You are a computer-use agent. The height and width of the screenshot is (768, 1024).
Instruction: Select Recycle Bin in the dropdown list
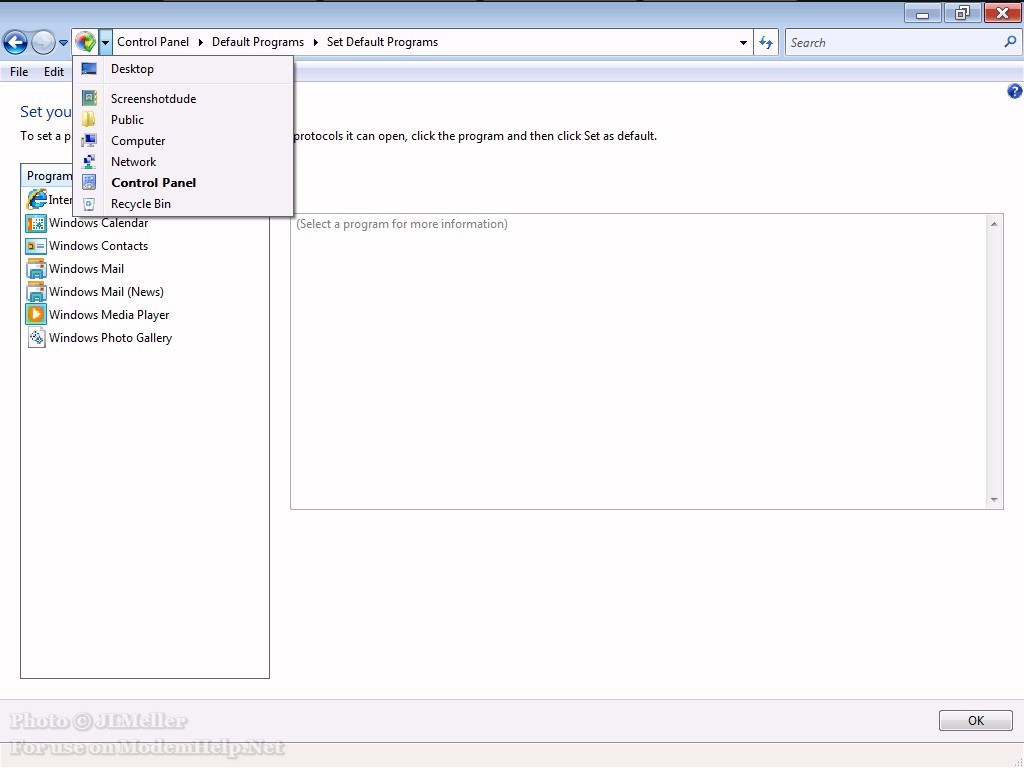183,203
